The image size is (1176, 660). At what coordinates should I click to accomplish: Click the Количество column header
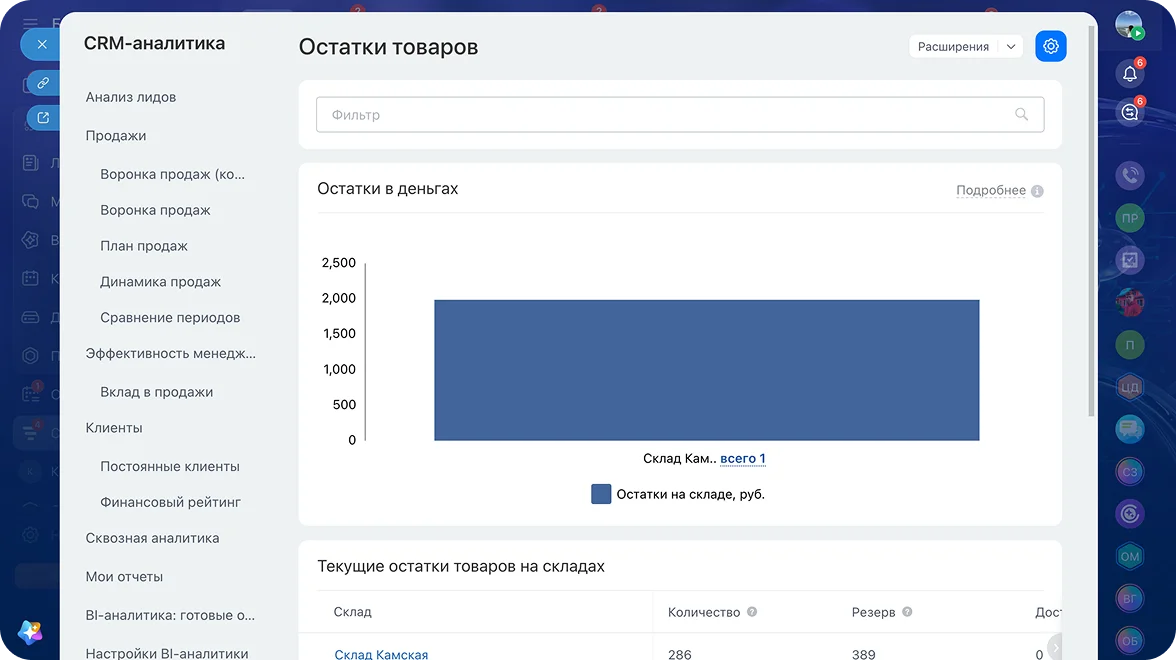[x=704, y=612]
